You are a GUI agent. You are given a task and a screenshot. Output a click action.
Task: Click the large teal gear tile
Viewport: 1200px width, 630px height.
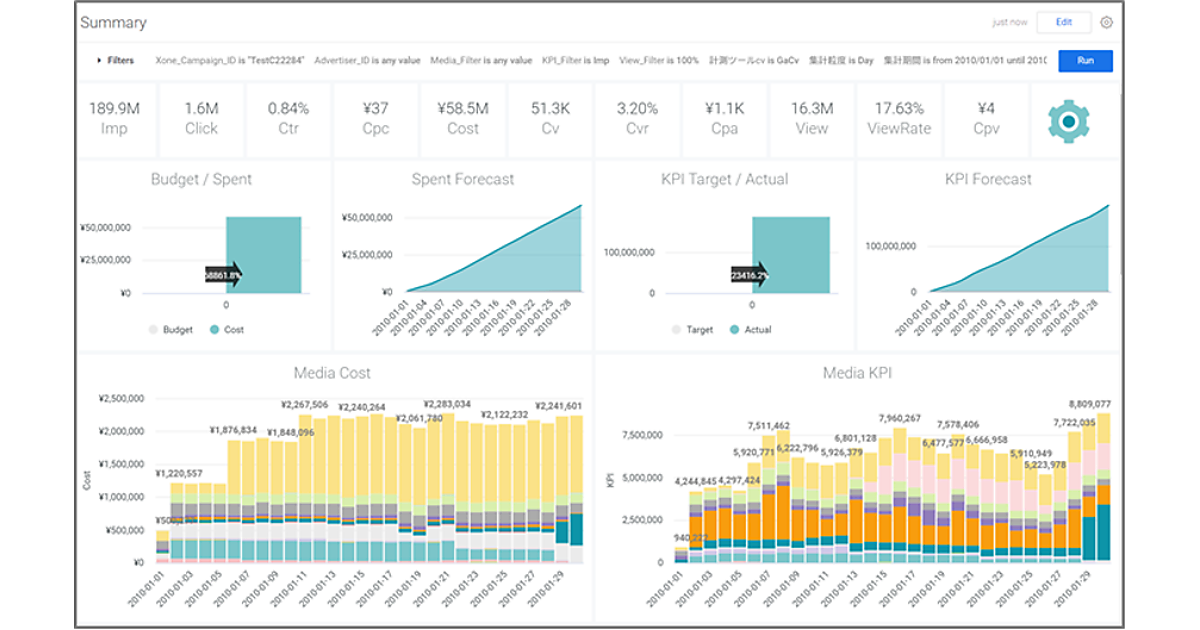(1068, 121)
